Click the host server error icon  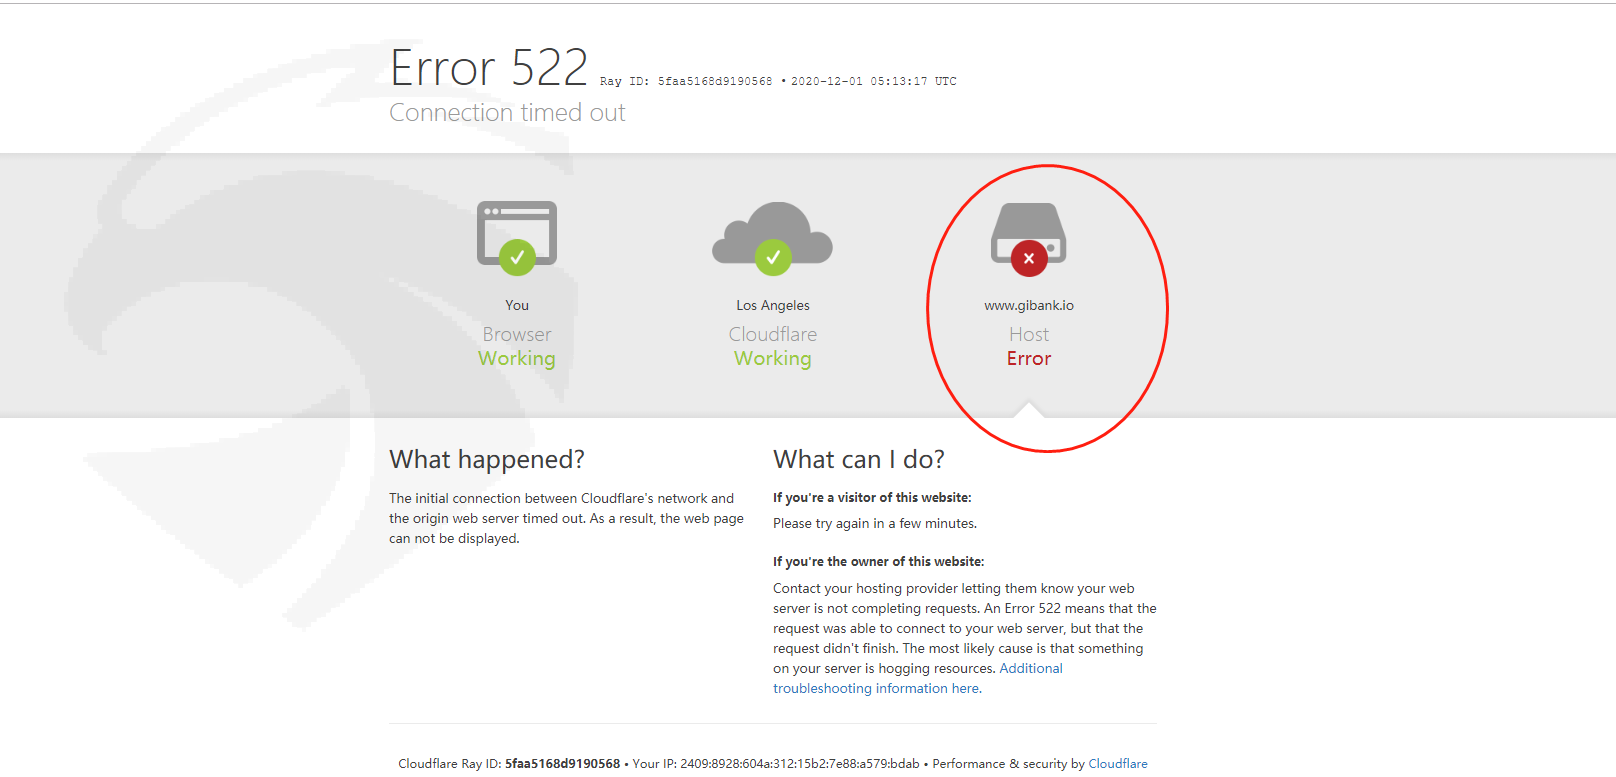(1028, 240)
